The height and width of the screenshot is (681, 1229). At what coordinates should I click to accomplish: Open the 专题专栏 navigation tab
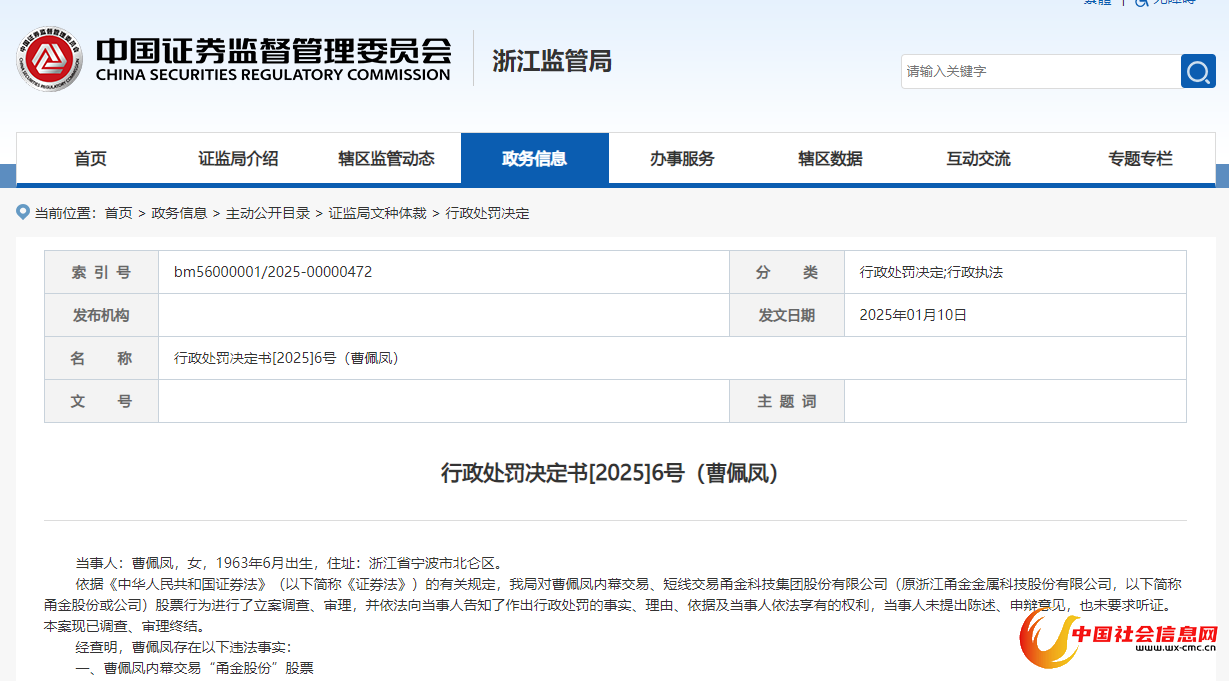coord(1140,158)
